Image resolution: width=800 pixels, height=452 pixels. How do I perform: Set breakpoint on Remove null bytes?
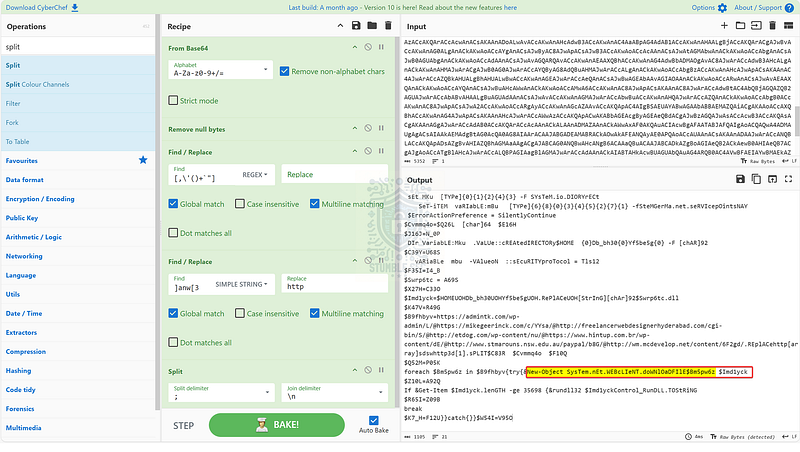pyautogui.click(x=381, y=128)
